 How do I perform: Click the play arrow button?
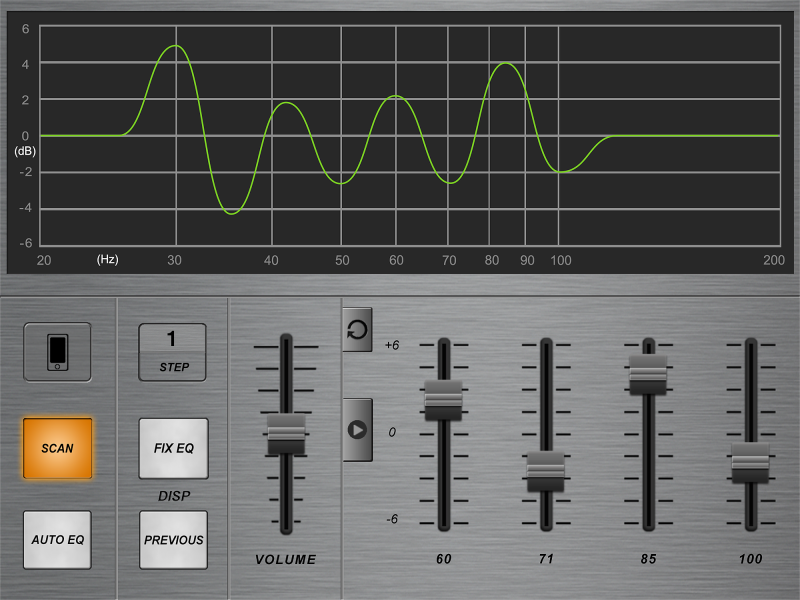[357, 430]
